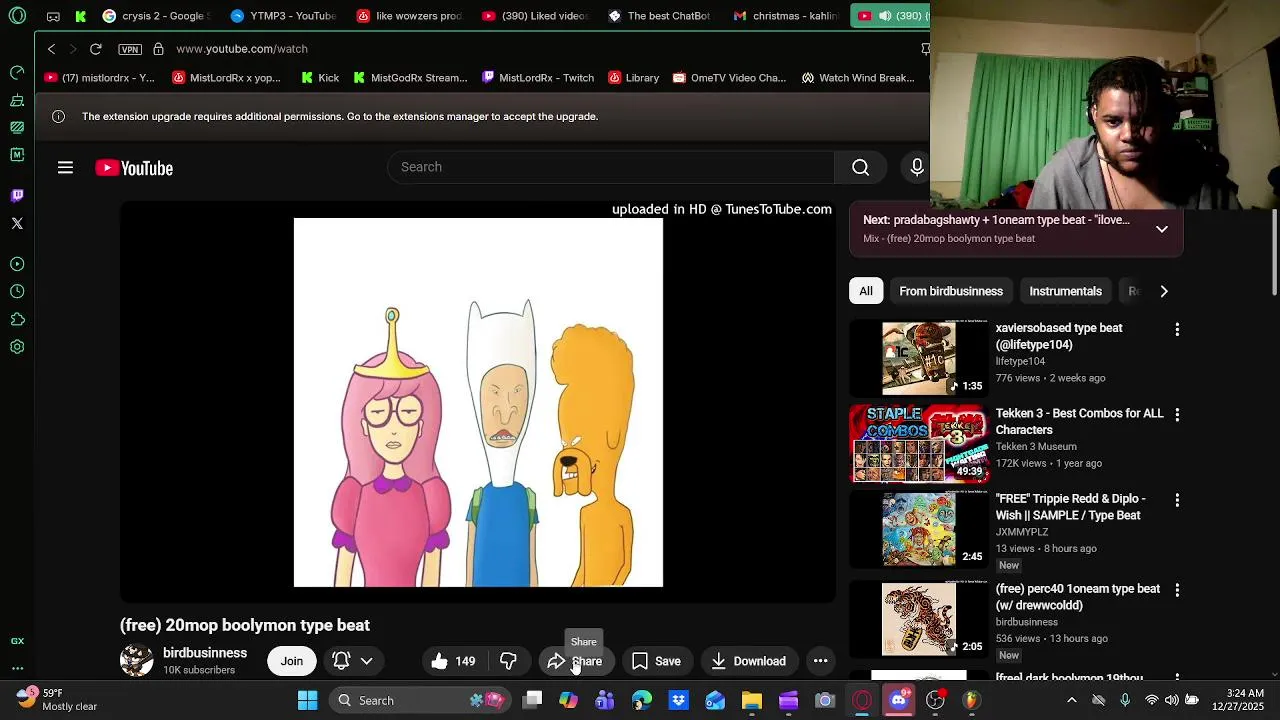Open sidebar settings gear in Opera sidebar
The image size is (1280, 720).
click(17, 347)
